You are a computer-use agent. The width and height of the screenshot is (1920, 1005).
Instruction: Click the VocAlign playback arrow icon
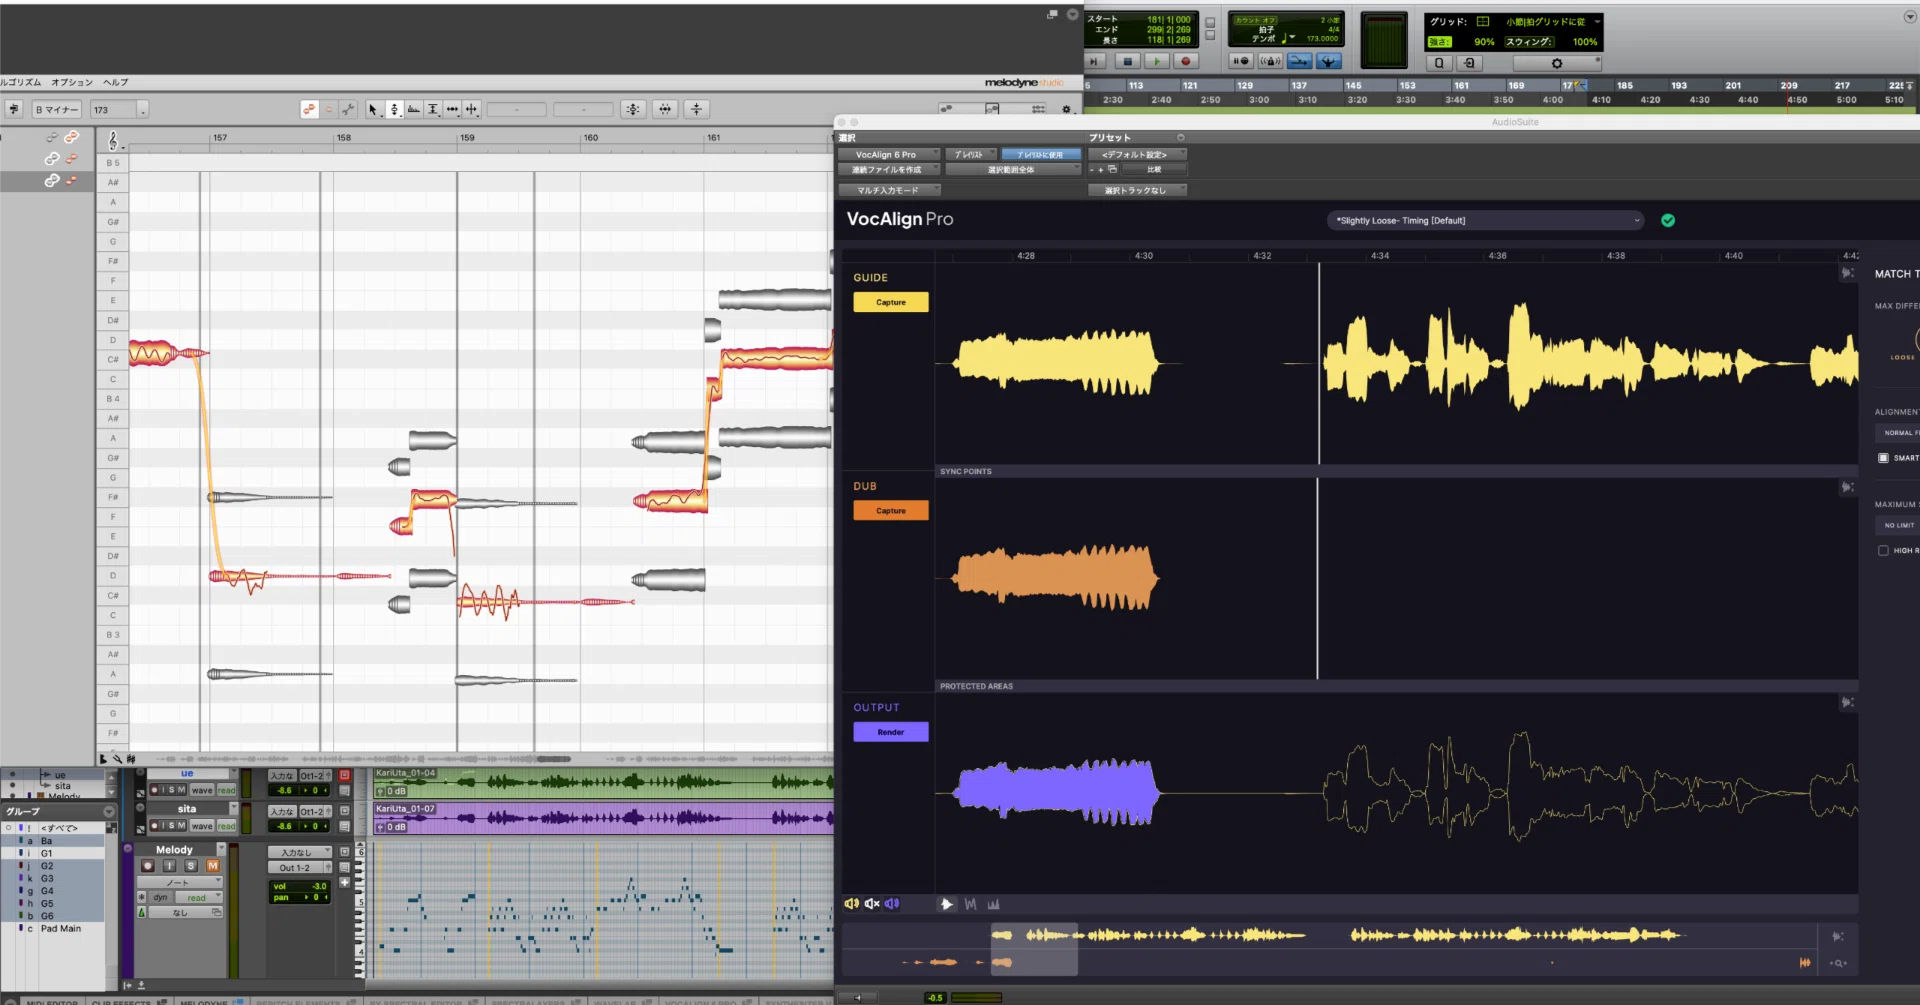click(946, 904)
